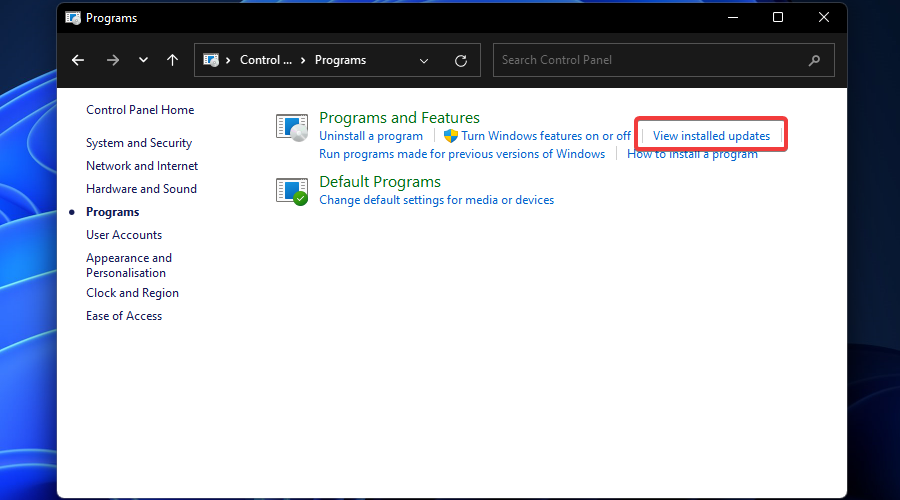
Task: Open the address bar history dropdown
Action: [x=424, y=61]
